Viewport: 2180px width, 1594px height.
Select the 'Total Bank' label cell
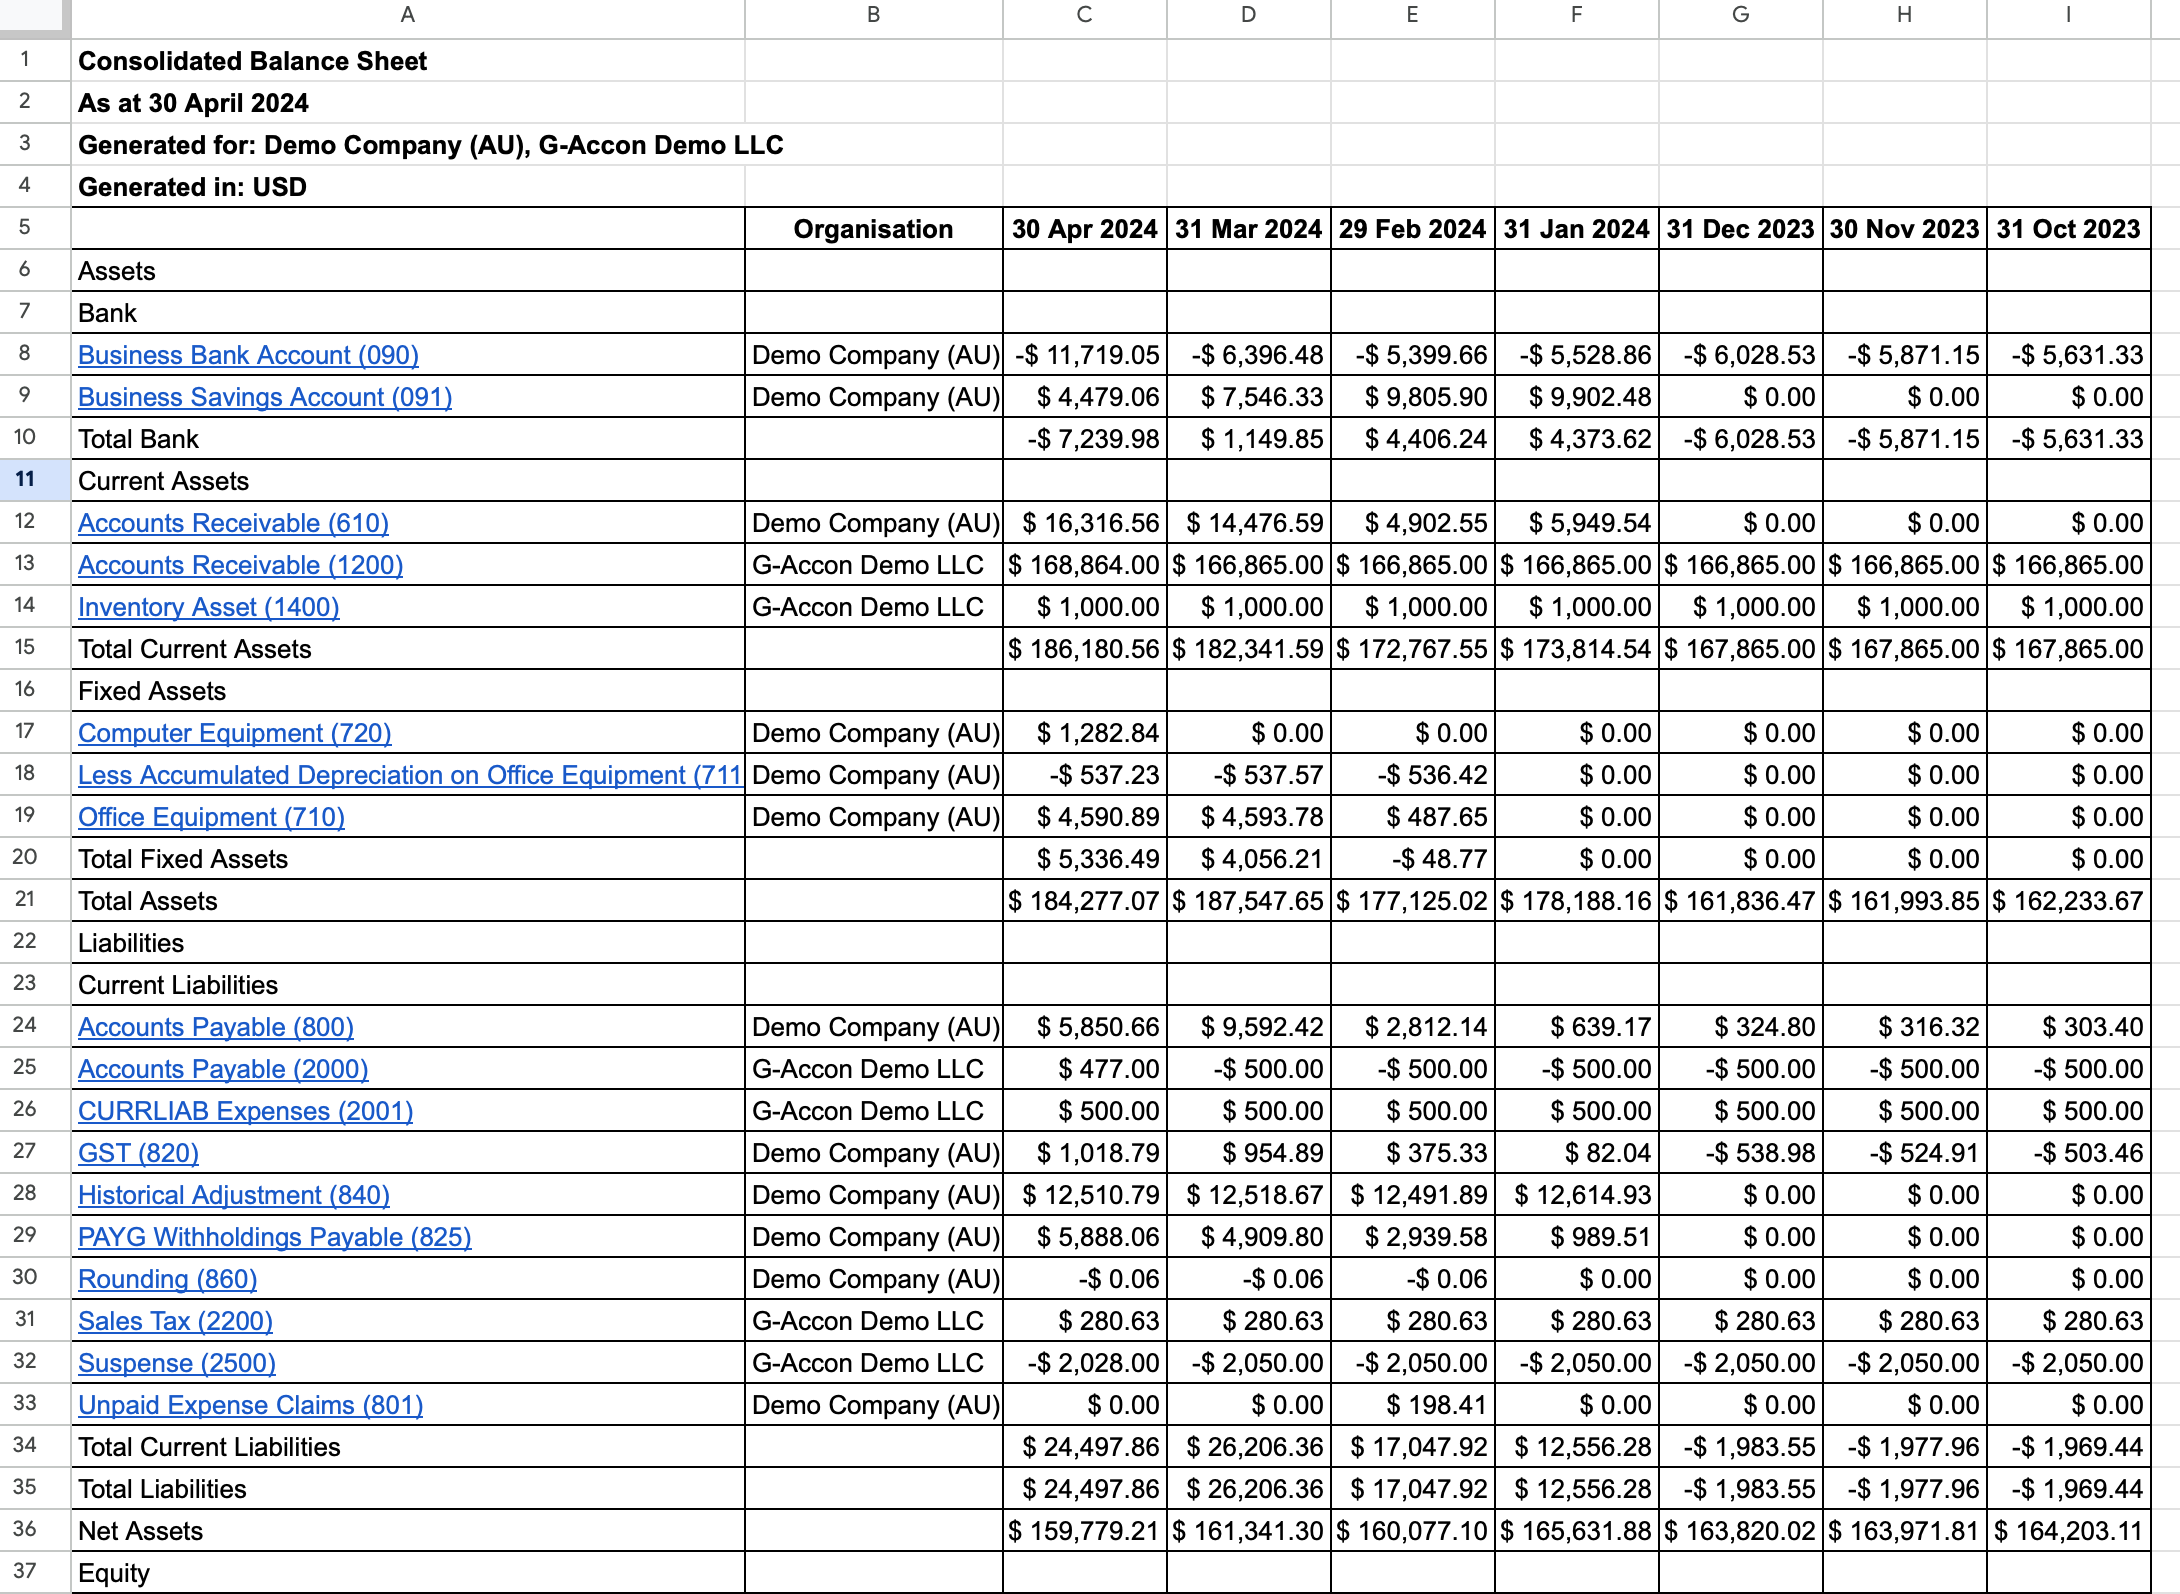pyautogui.click(x=408, y=439)
